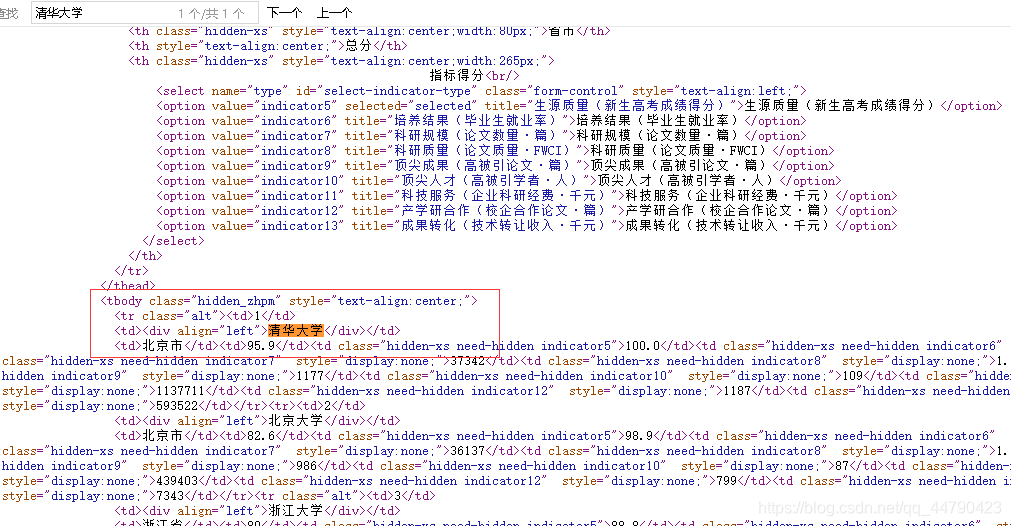Click the 指标得分 text line
Viewport: 1011px width, 526px height.
[x=474, y=76]
